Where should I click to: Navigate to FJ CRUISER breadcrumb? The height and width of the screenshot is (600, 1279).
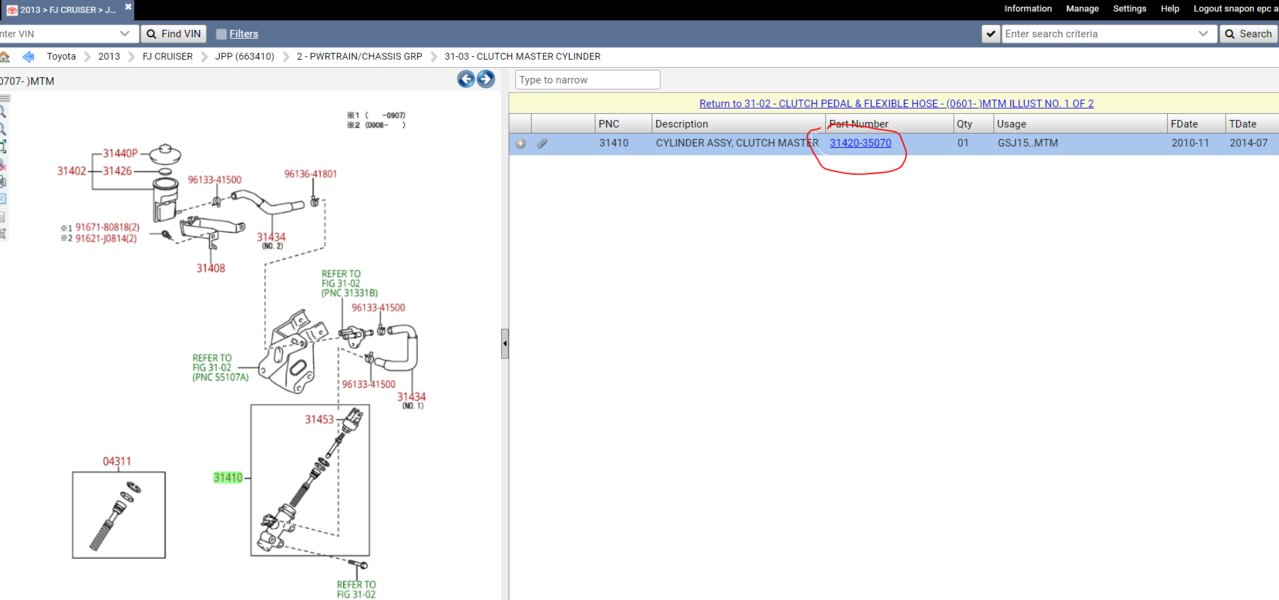(167, 57)
